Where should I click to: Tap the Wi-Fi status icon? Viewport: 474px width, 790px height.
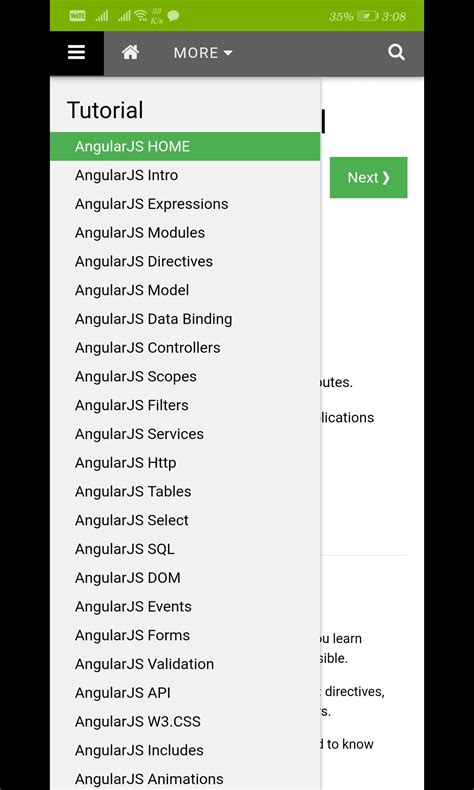point(141,16)
